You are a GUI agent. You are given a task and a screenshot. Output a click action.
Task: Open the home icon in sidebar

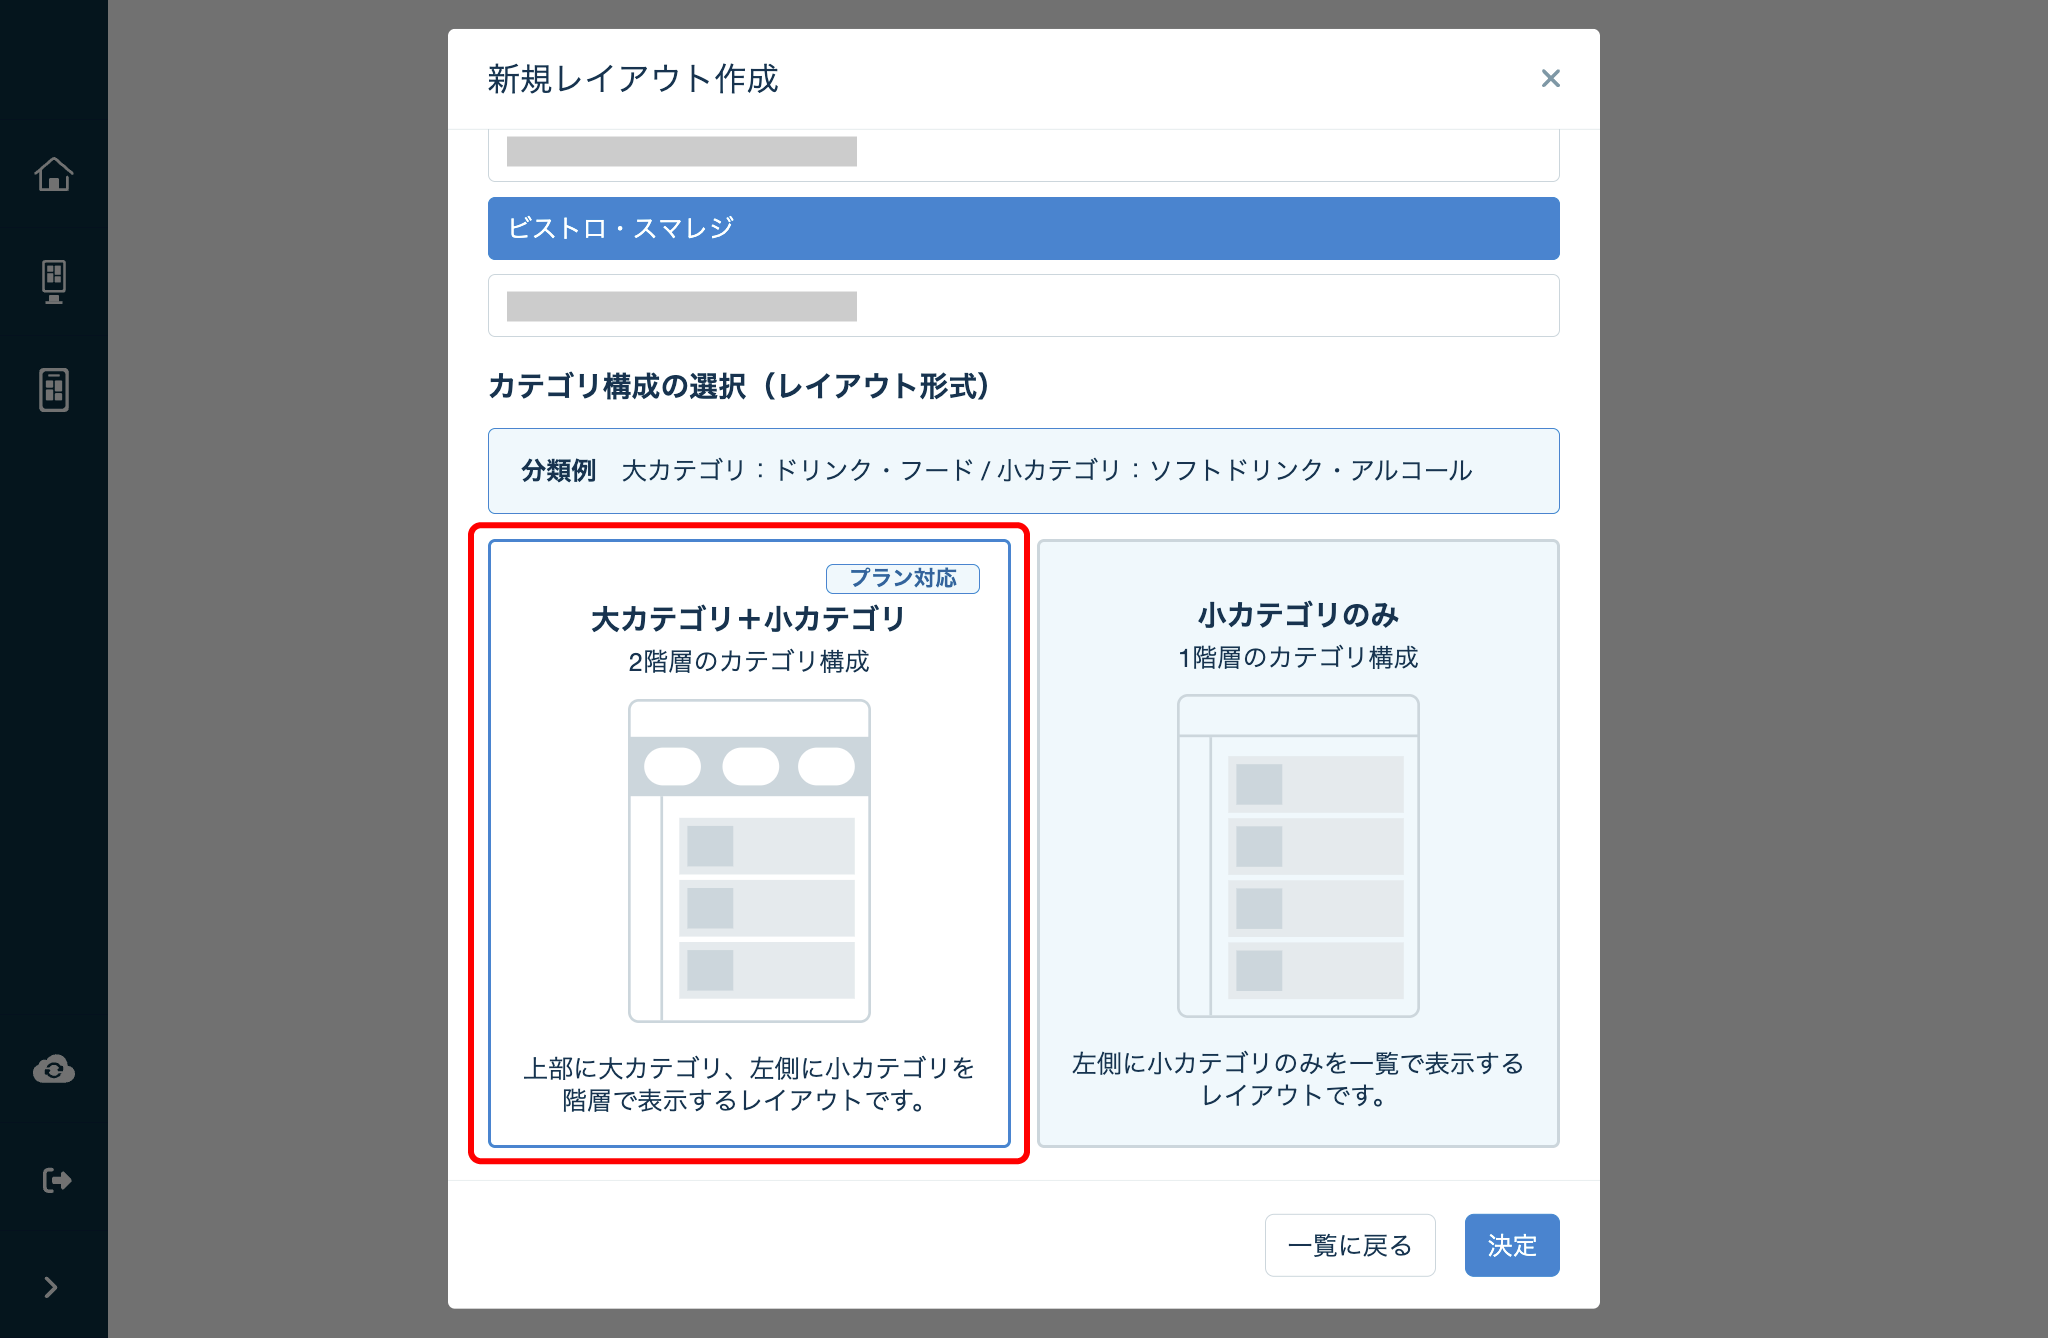(x=54, y=174)
